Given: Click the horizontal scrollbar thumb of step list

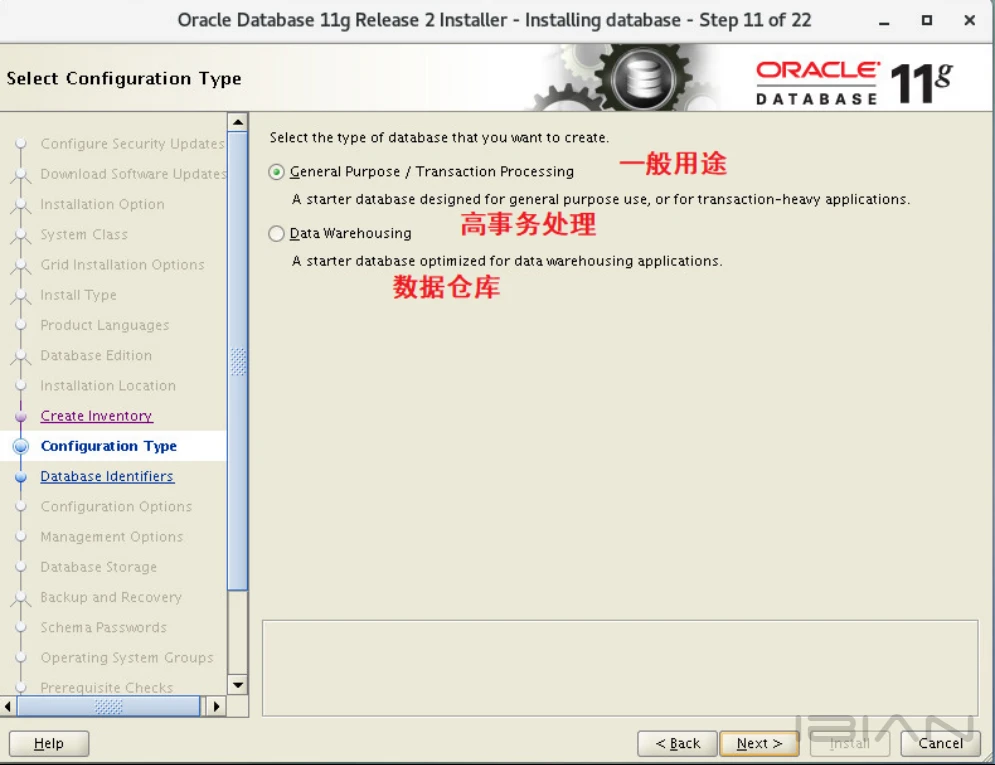Looking at the screenshot, I should click(109, 706).
